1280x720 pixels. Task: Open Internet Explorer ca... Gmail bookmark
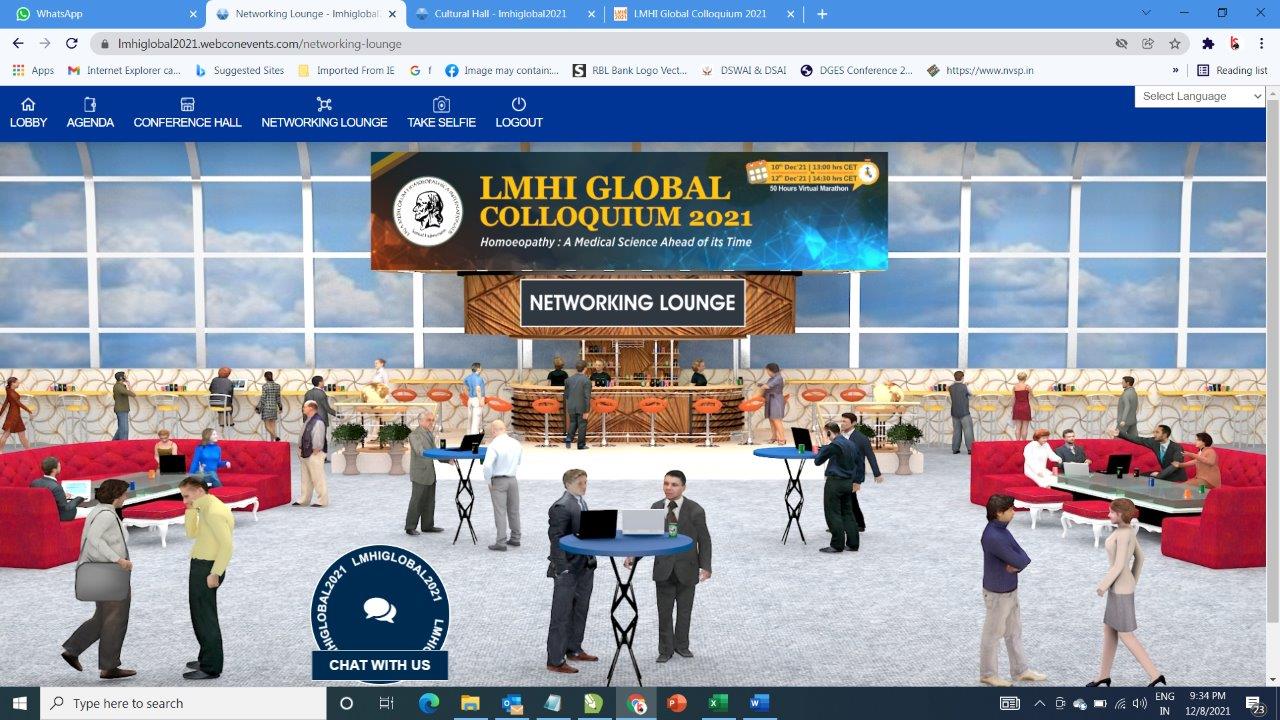124,70
